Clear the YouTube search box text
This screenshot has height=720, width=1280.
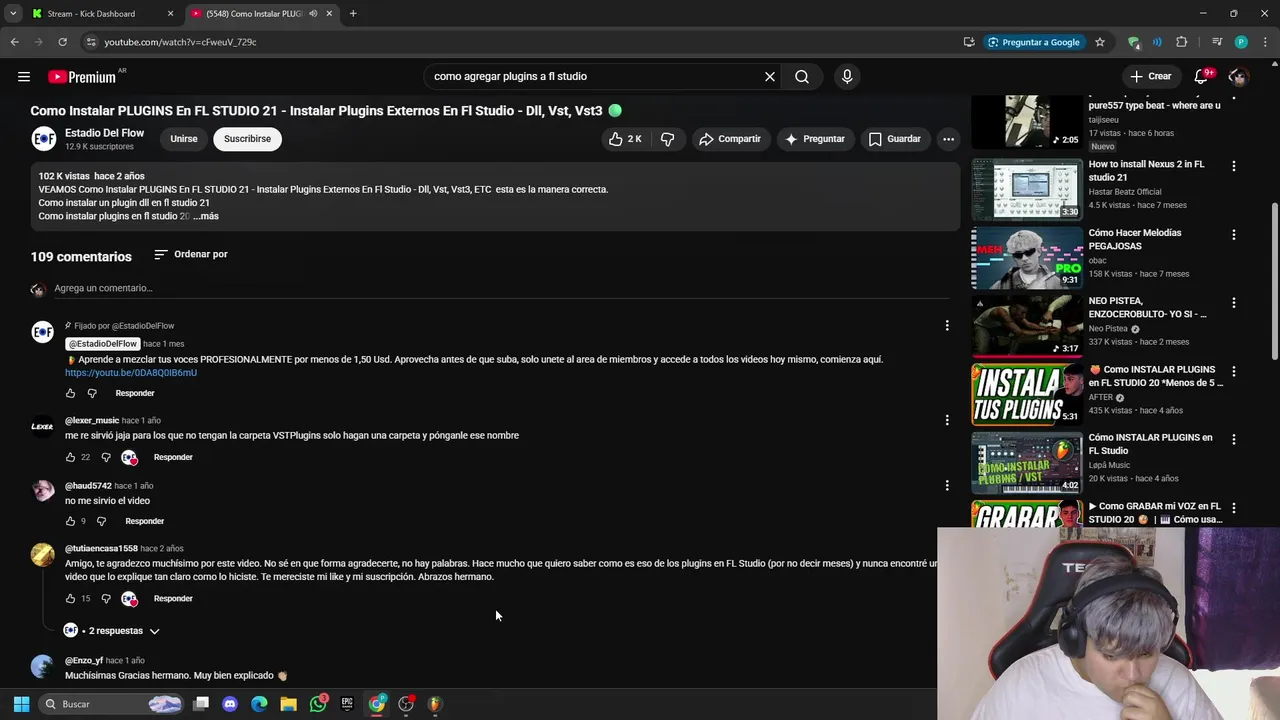[770, 76]
